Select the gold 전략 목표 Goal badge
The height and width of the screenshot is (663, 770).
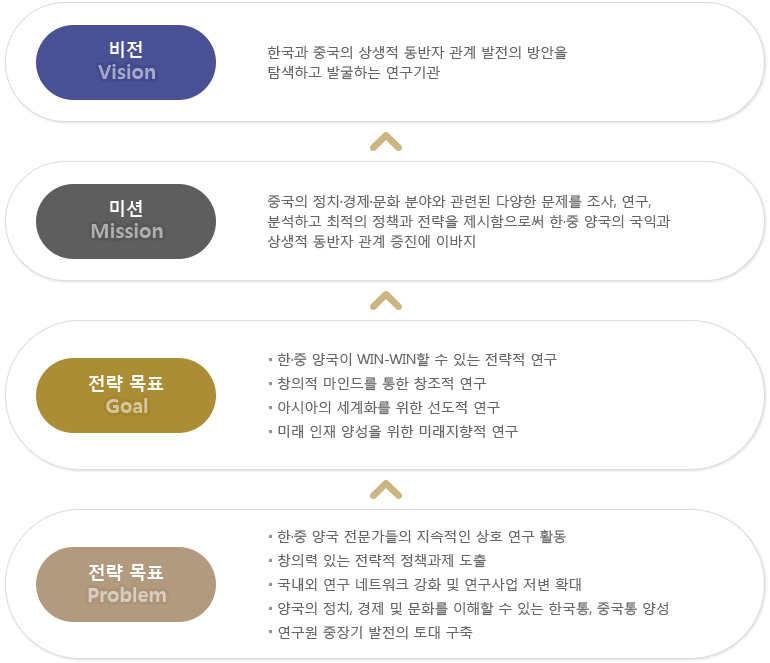click(126, 395)
